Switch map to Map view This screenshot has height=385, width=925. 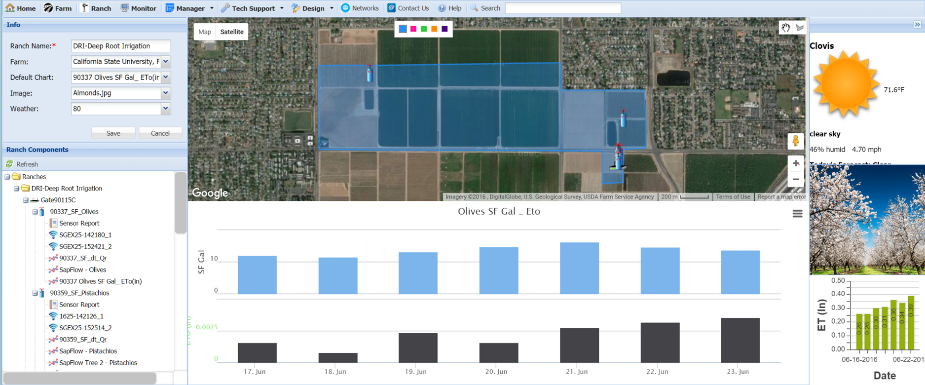tap(205, 32)
